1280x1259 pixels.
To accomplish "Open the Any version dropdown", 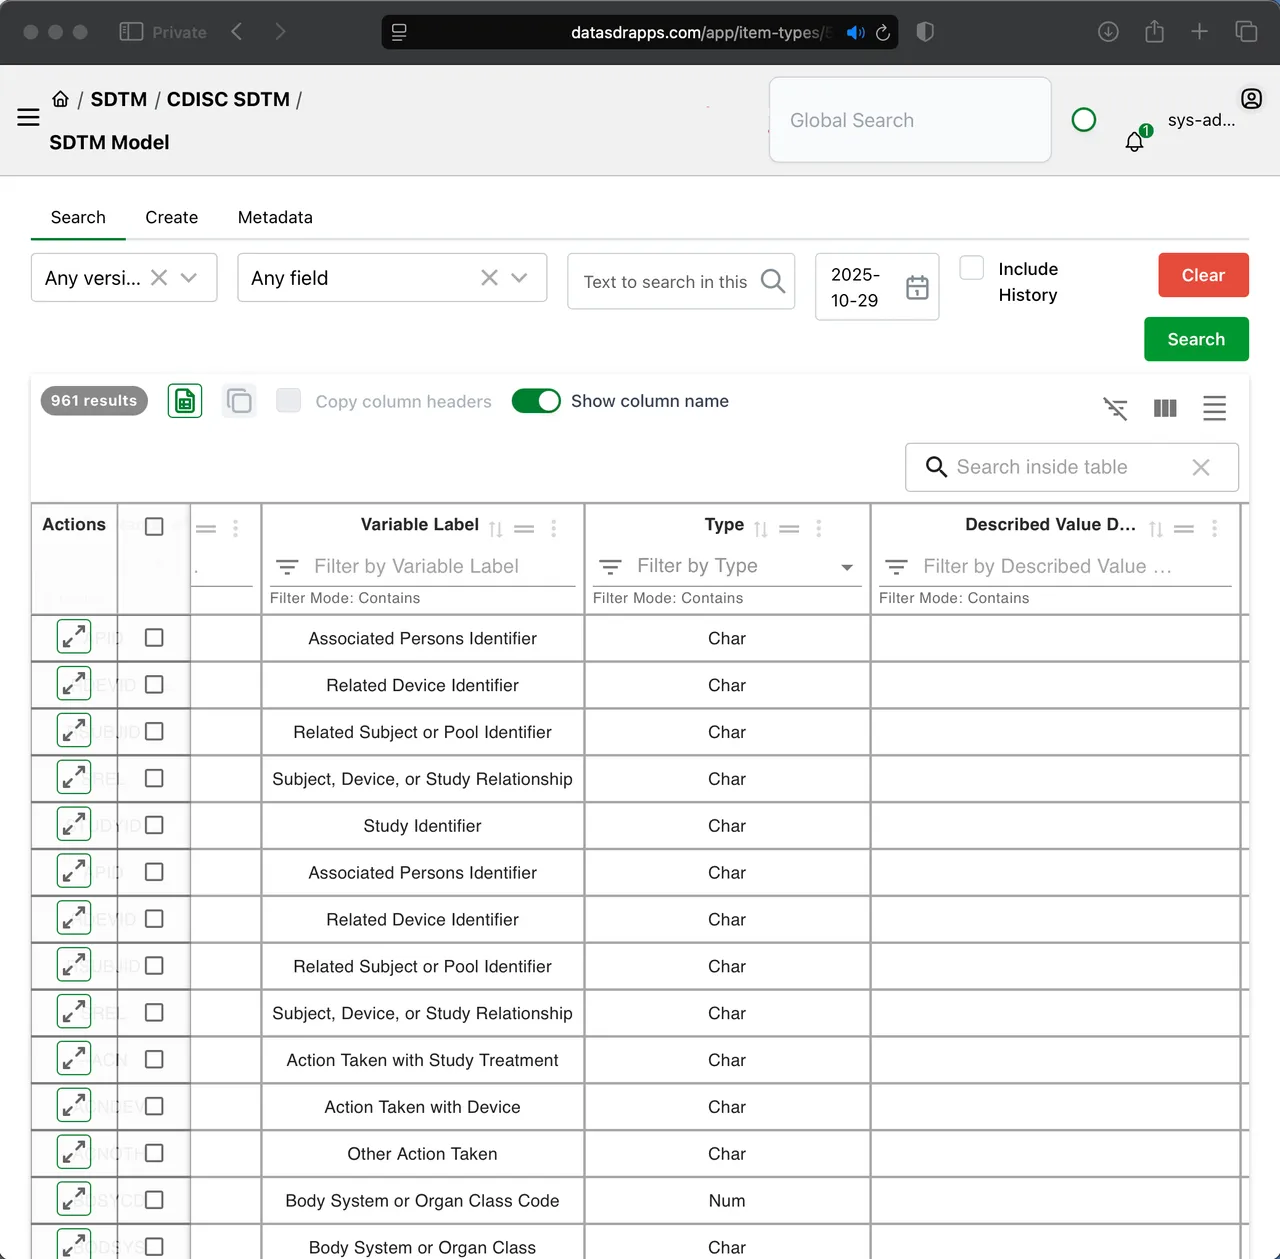I will (189, 278).
